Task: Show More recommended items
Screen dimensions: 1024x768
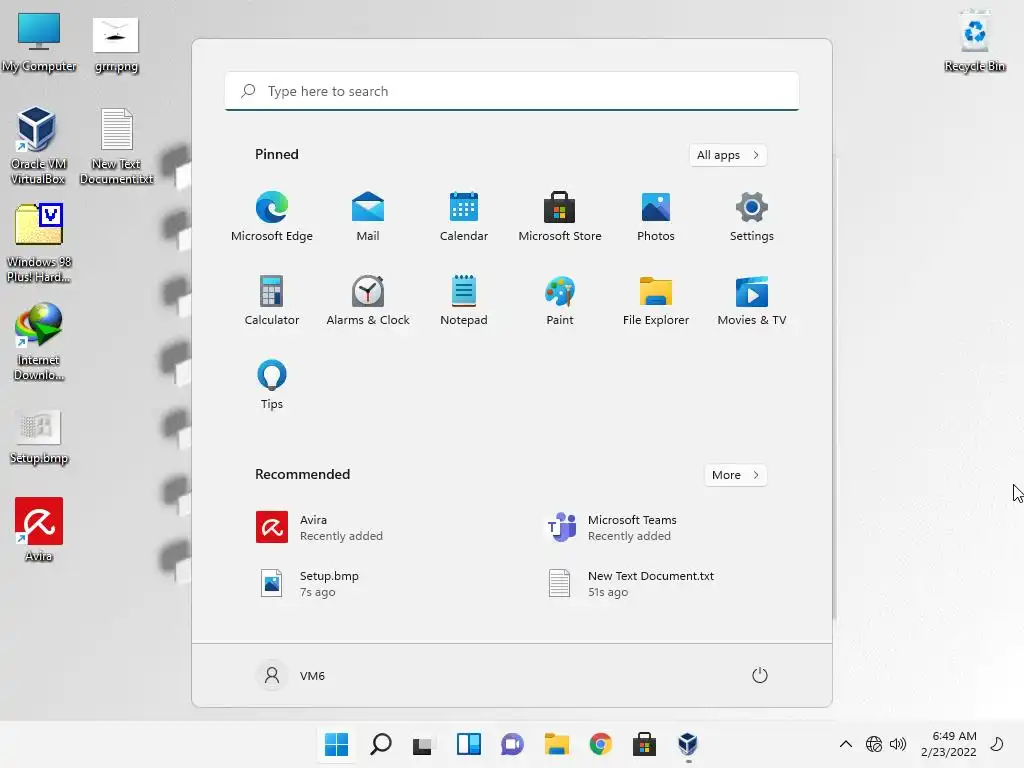Action: click(x=735, y=475)
